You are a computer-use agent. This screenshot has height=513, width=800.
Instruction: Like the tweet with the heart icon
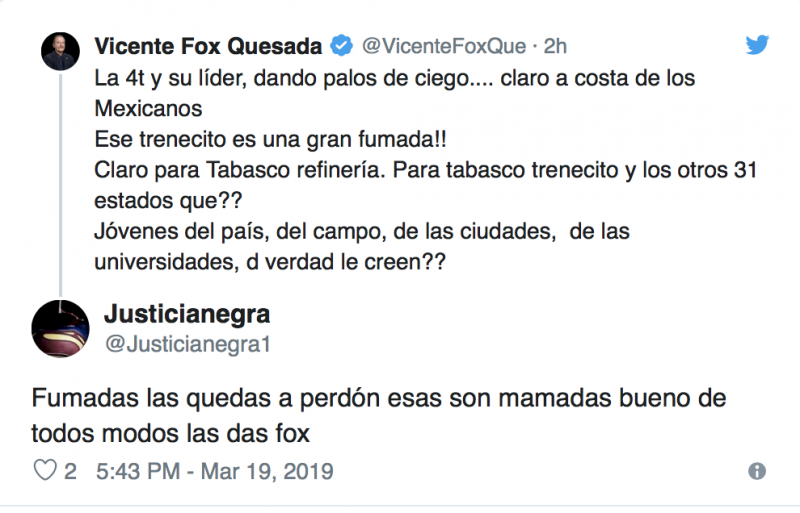pyautogui.click(x=44, y=470)
